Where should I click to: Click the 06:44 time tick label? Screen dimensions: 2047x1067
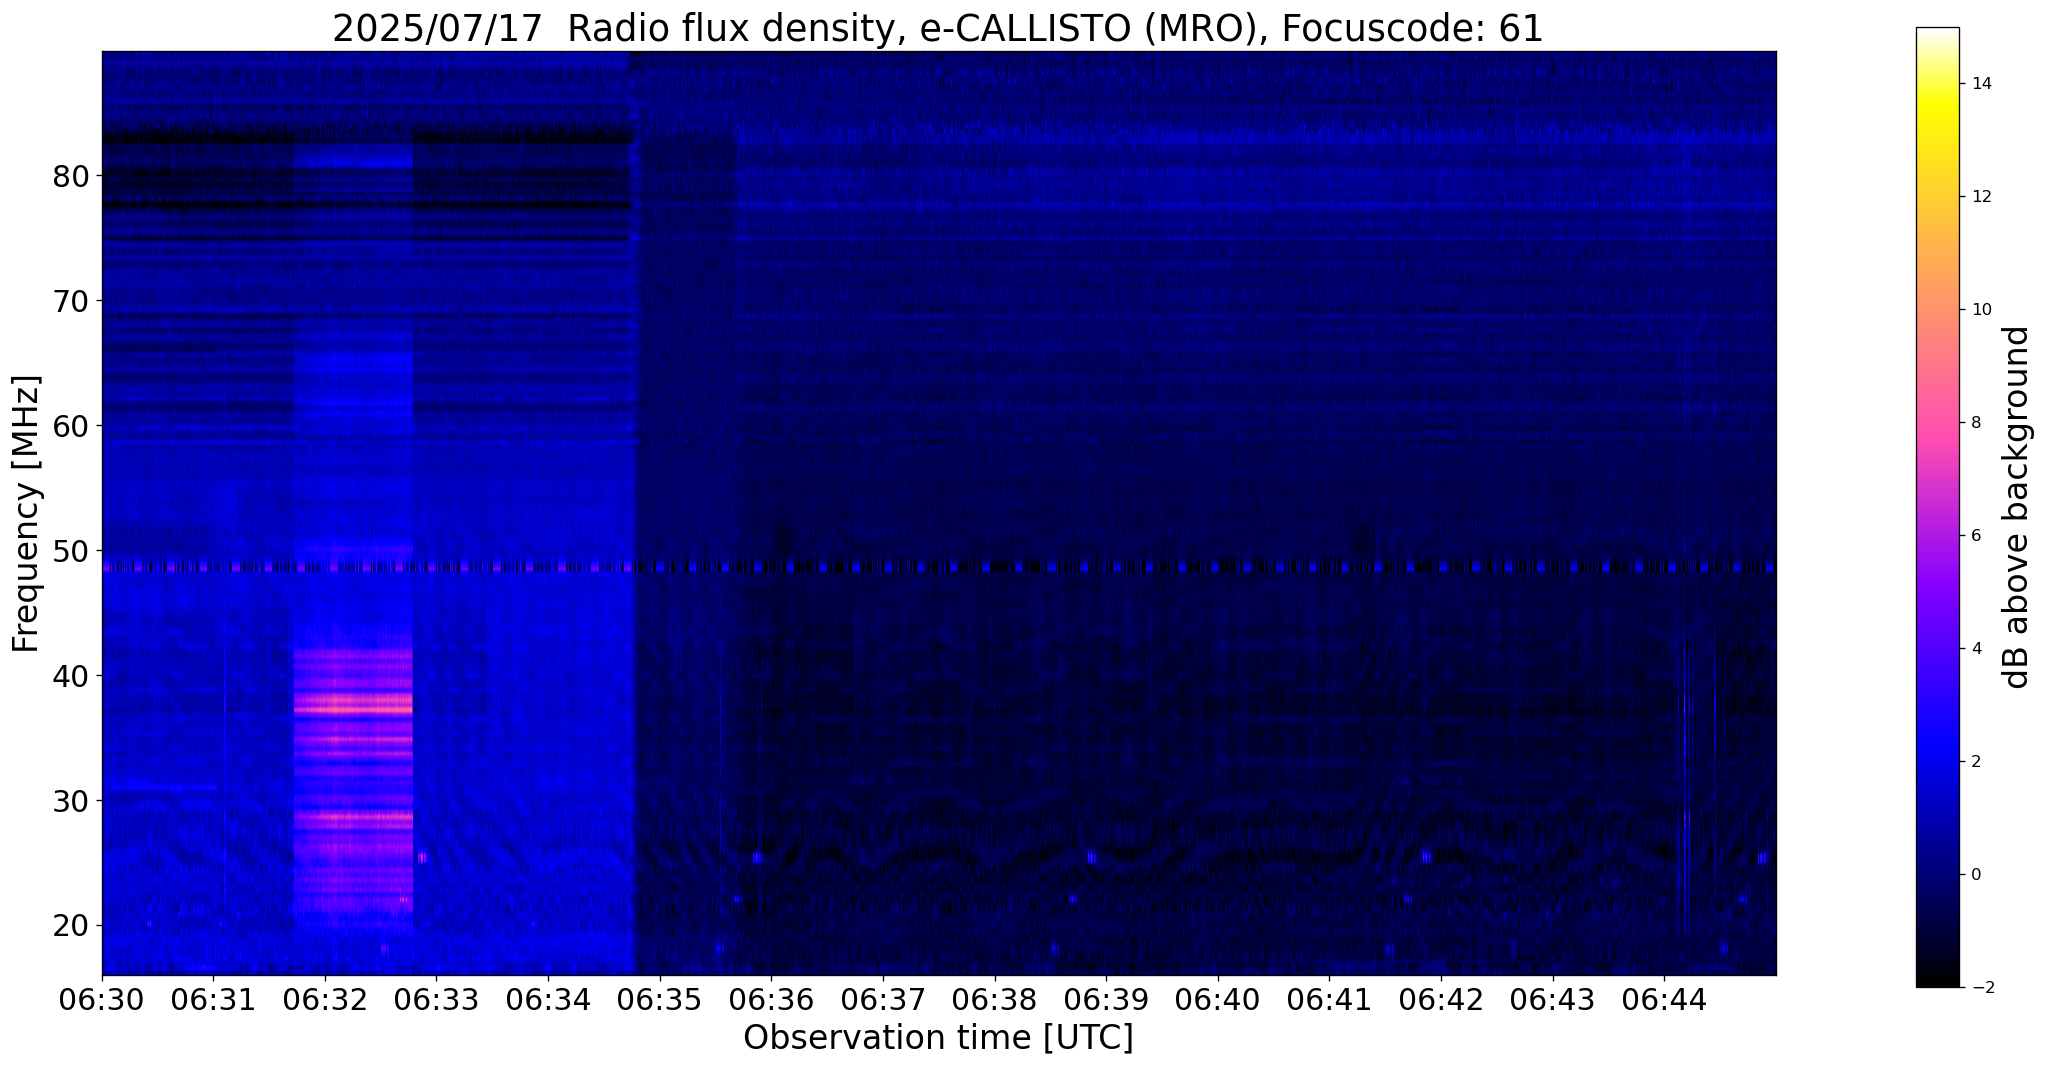click(x=1664, y=998)
